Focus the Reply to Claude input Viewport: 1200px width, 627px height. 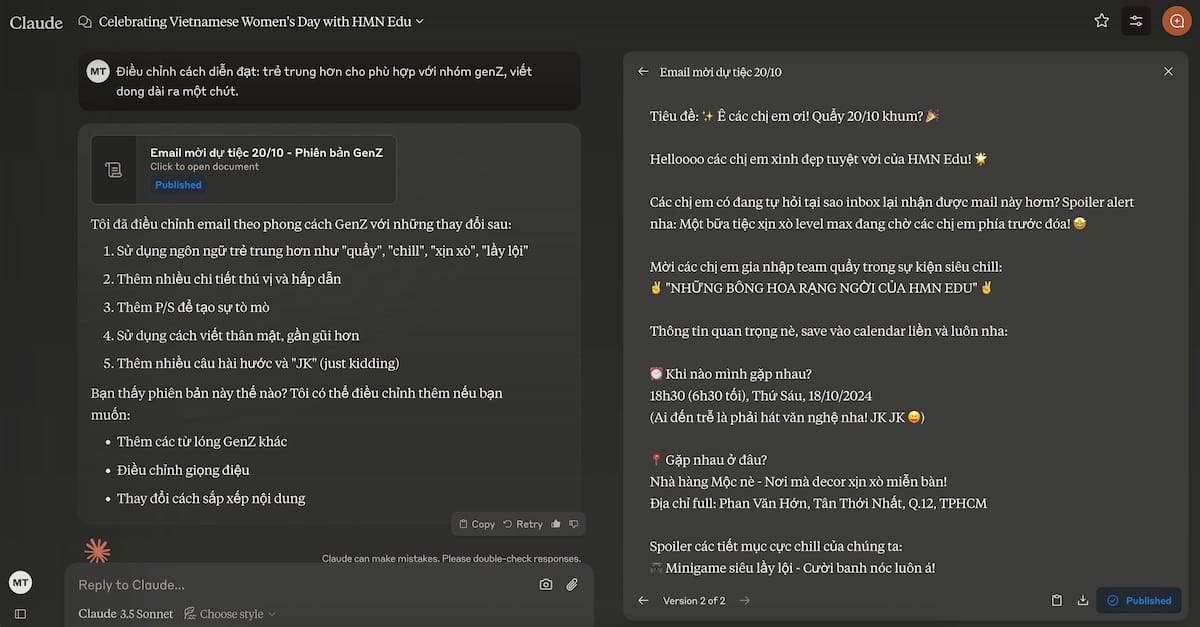tap(300, 585)
